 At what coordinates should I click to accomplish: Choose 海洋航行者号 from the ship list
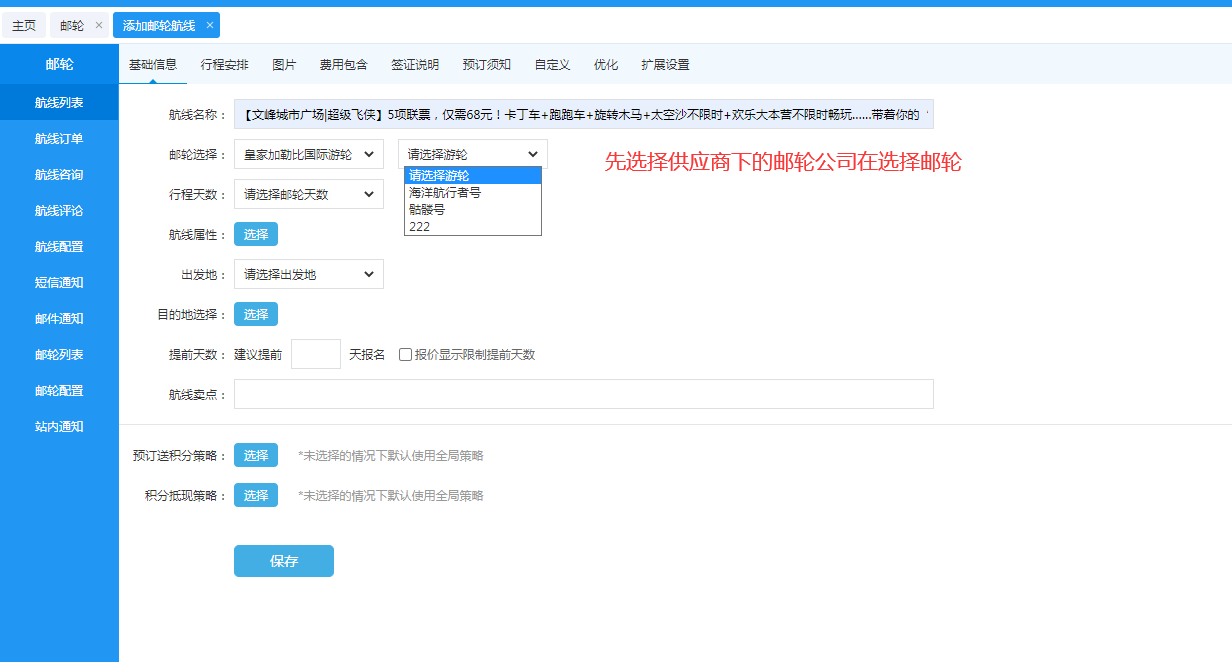click(445, 192)
